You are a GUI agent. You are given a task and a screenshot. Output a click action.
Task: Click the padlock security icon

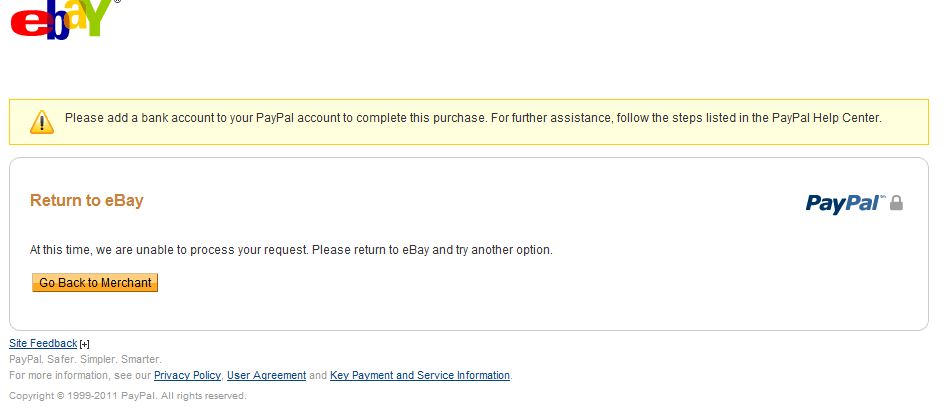point(896,203)
